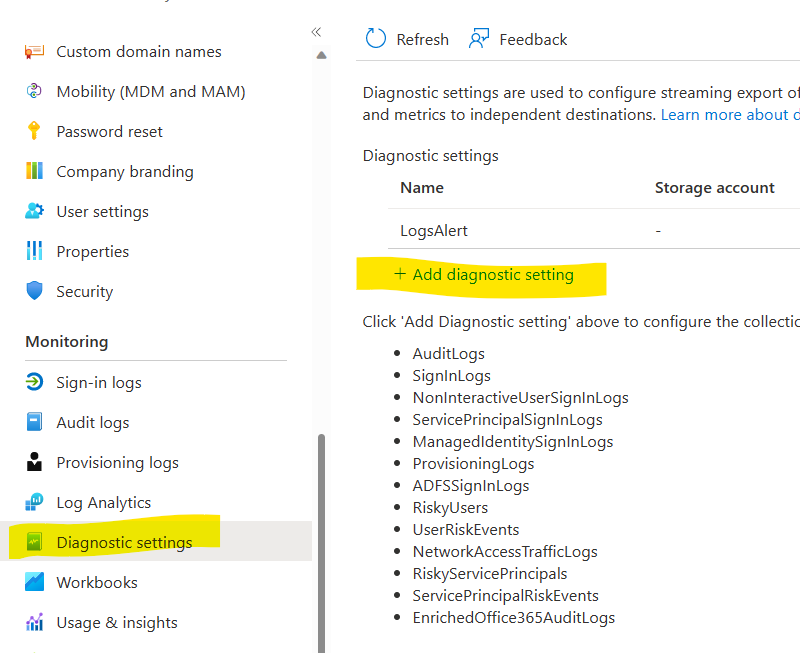800x653 pixels.
Task: Open the Feedback panel
Action: [518, 39]
